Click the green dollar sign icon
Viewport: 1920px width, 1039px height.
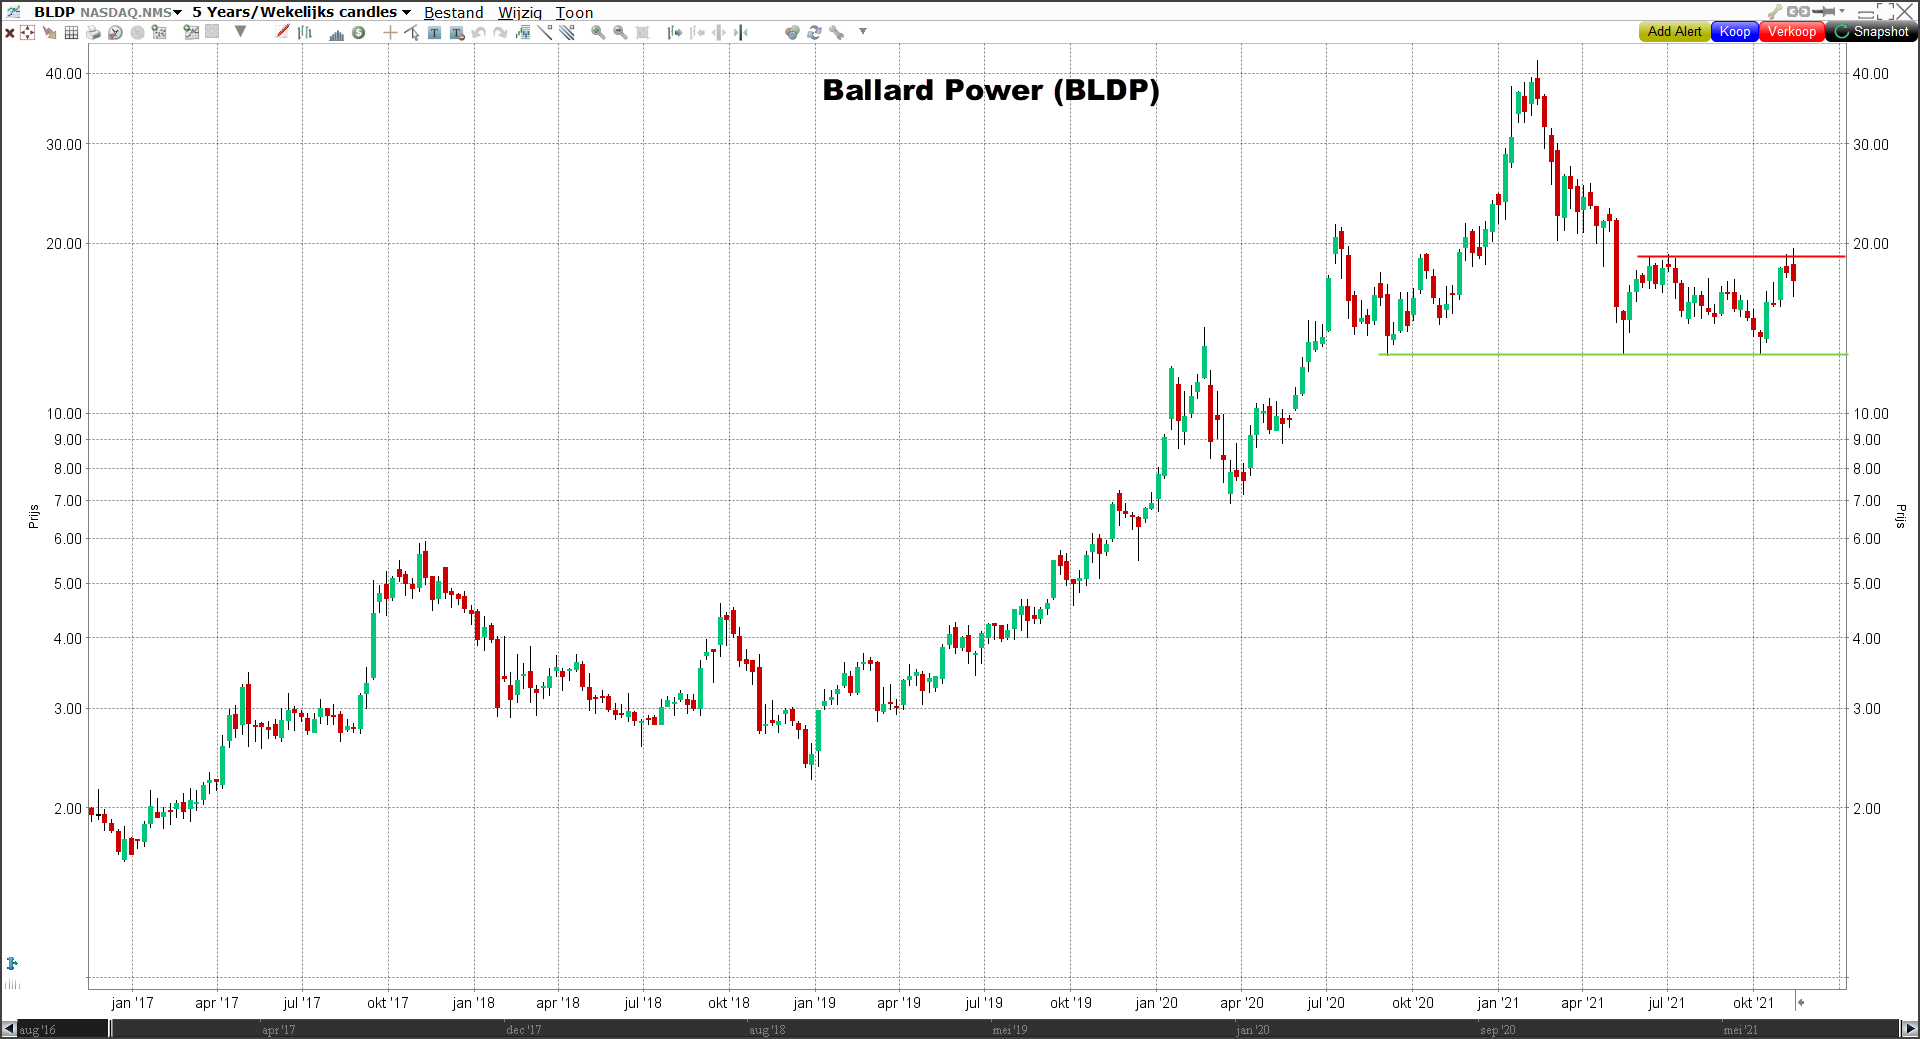[358, 32]
